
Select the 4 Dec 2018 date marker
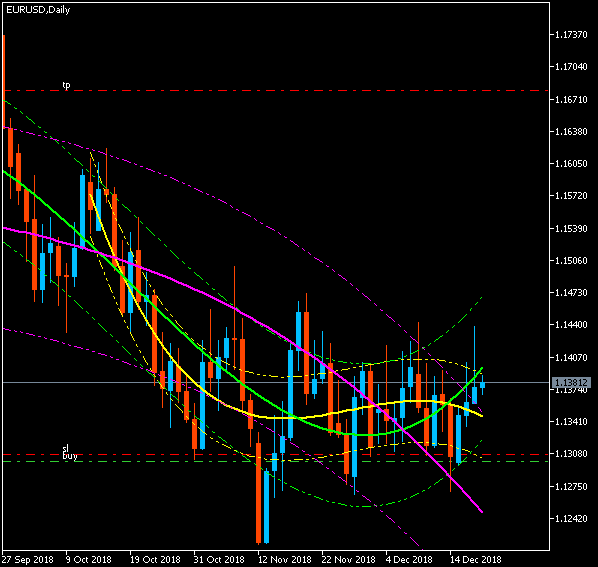(409, 560)
